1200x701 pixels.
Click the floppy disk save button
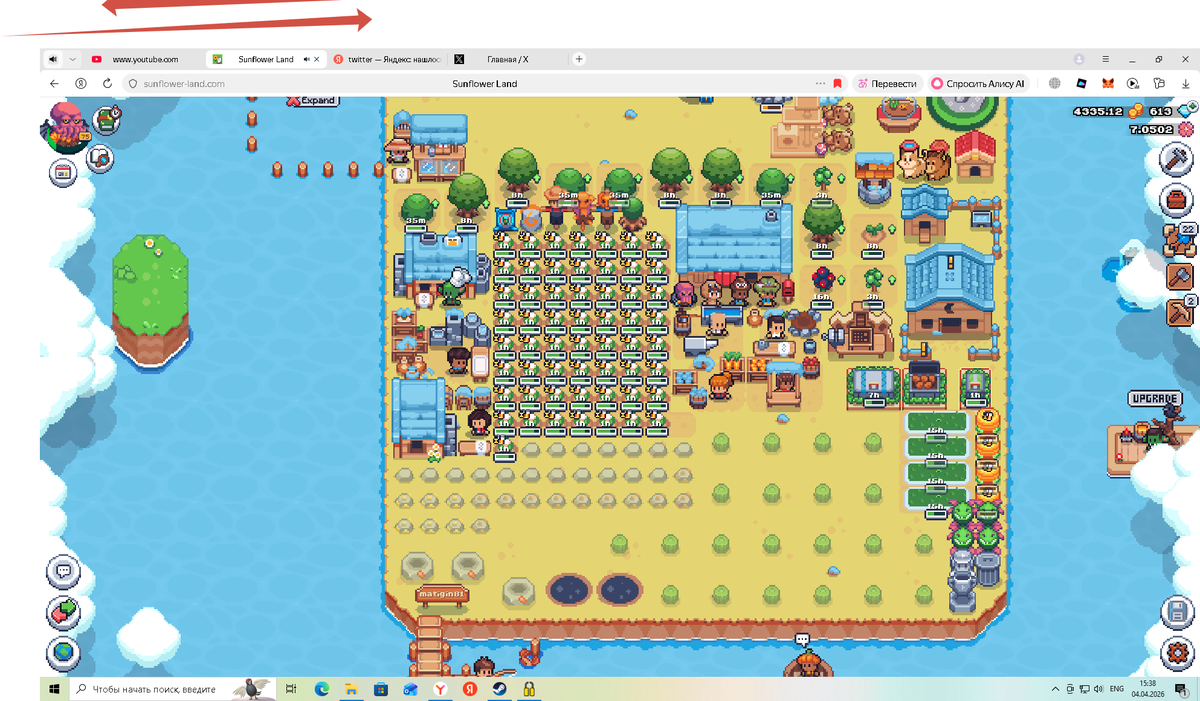tap(1178, 612)
